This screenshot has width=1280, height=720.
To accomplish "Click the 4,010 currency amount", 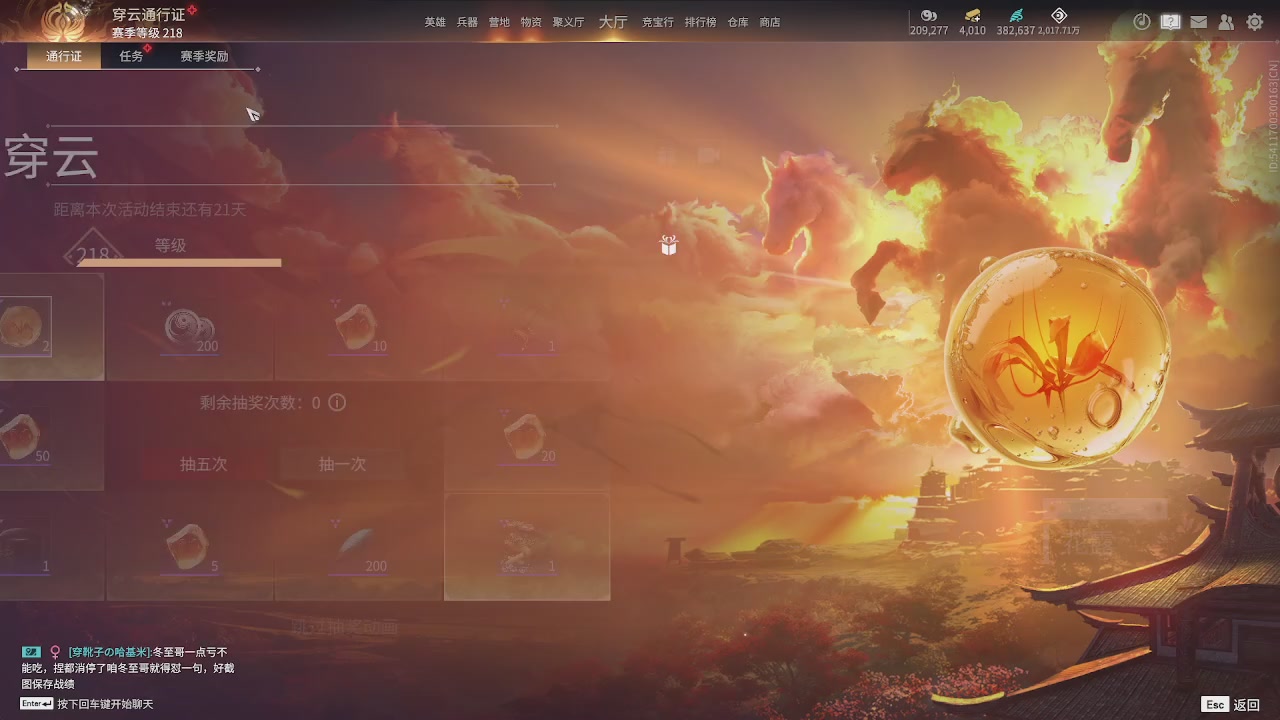I will [x=972, y=31].
